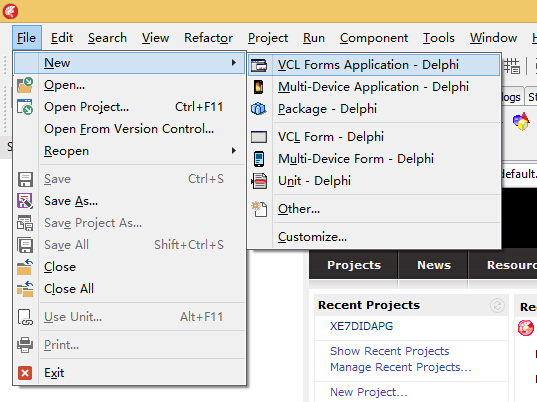Click the grid toolbar icon behind the submenu
The width and height of the screenshot is (537, 402).
pos(511,65)
